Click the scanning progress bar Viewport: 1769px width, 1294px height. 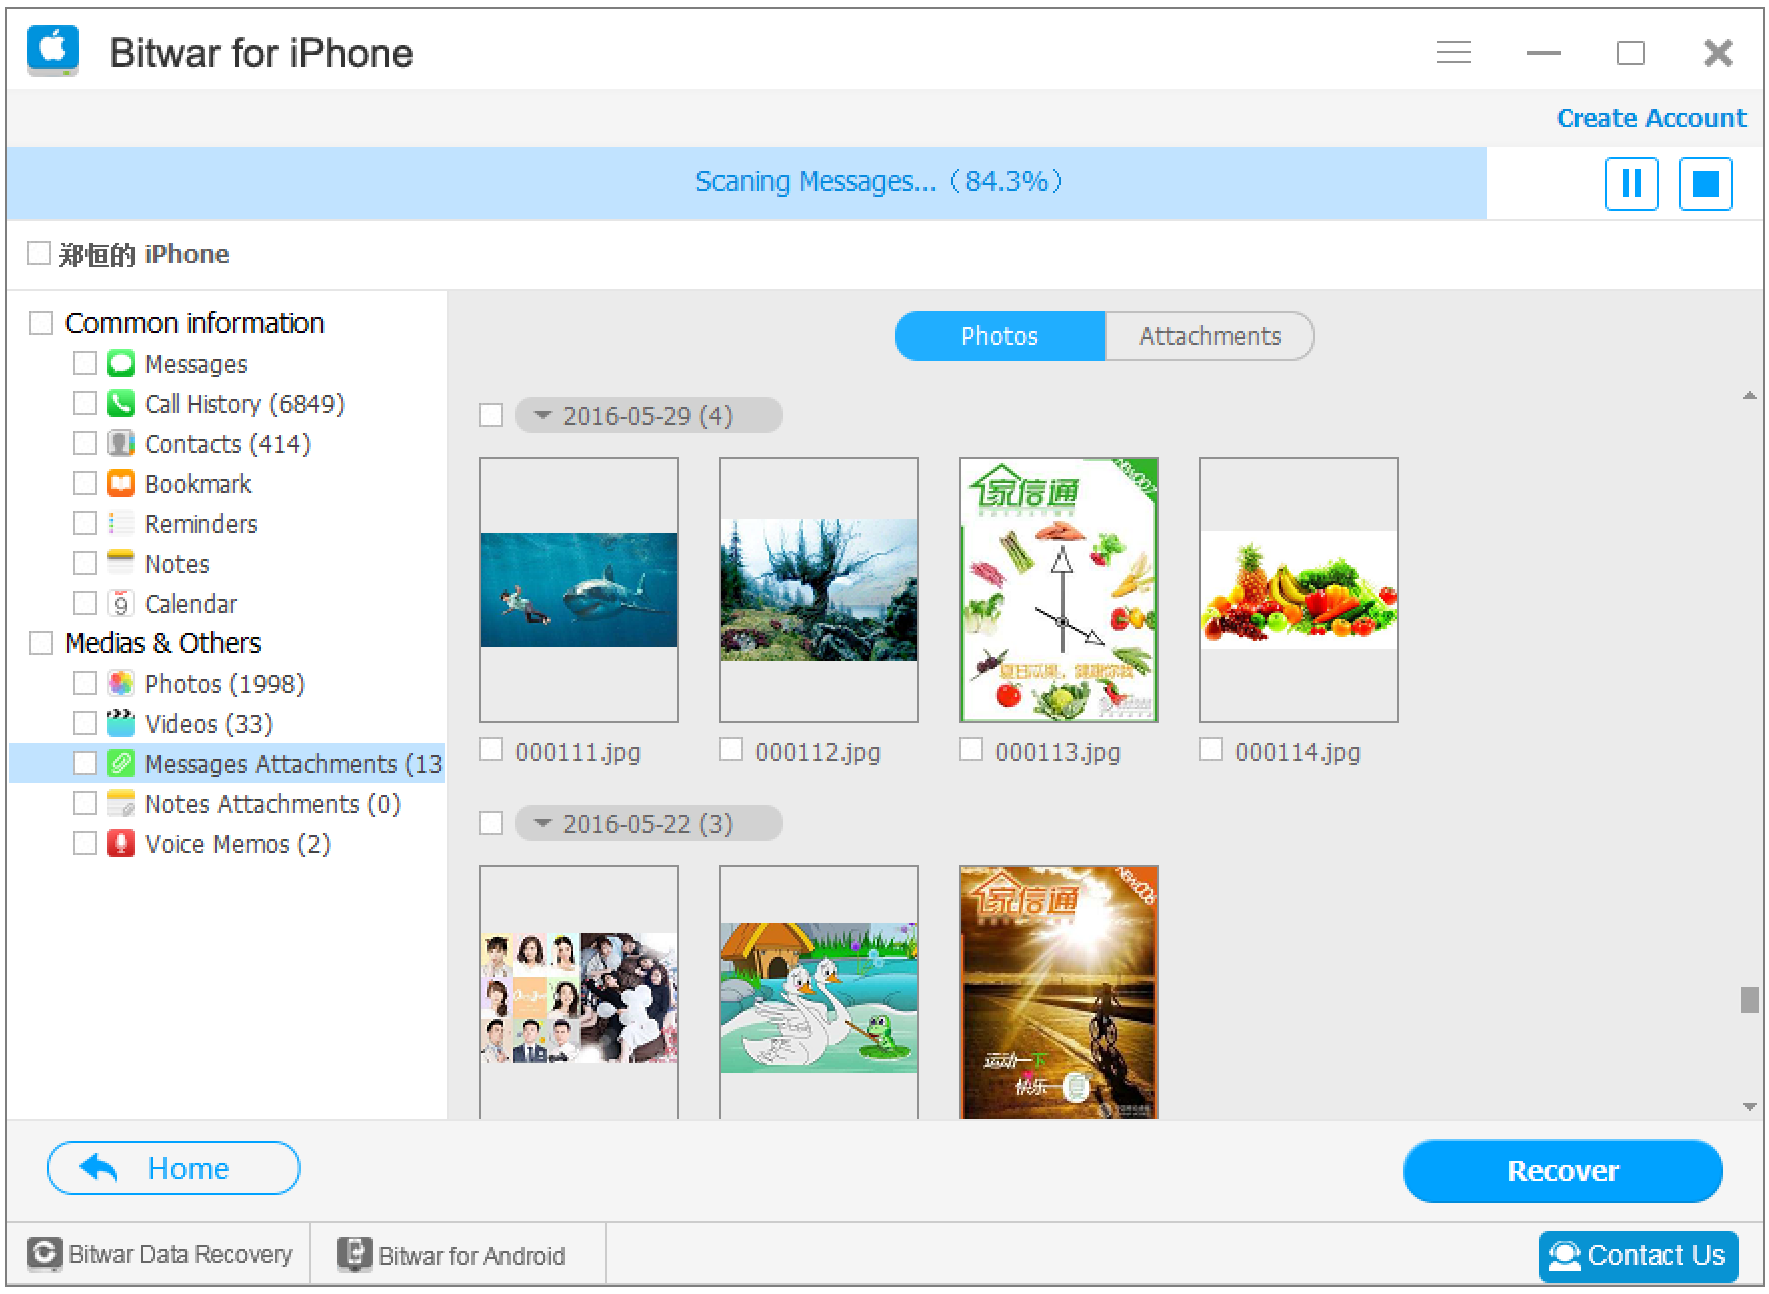(x=746, y=183)
